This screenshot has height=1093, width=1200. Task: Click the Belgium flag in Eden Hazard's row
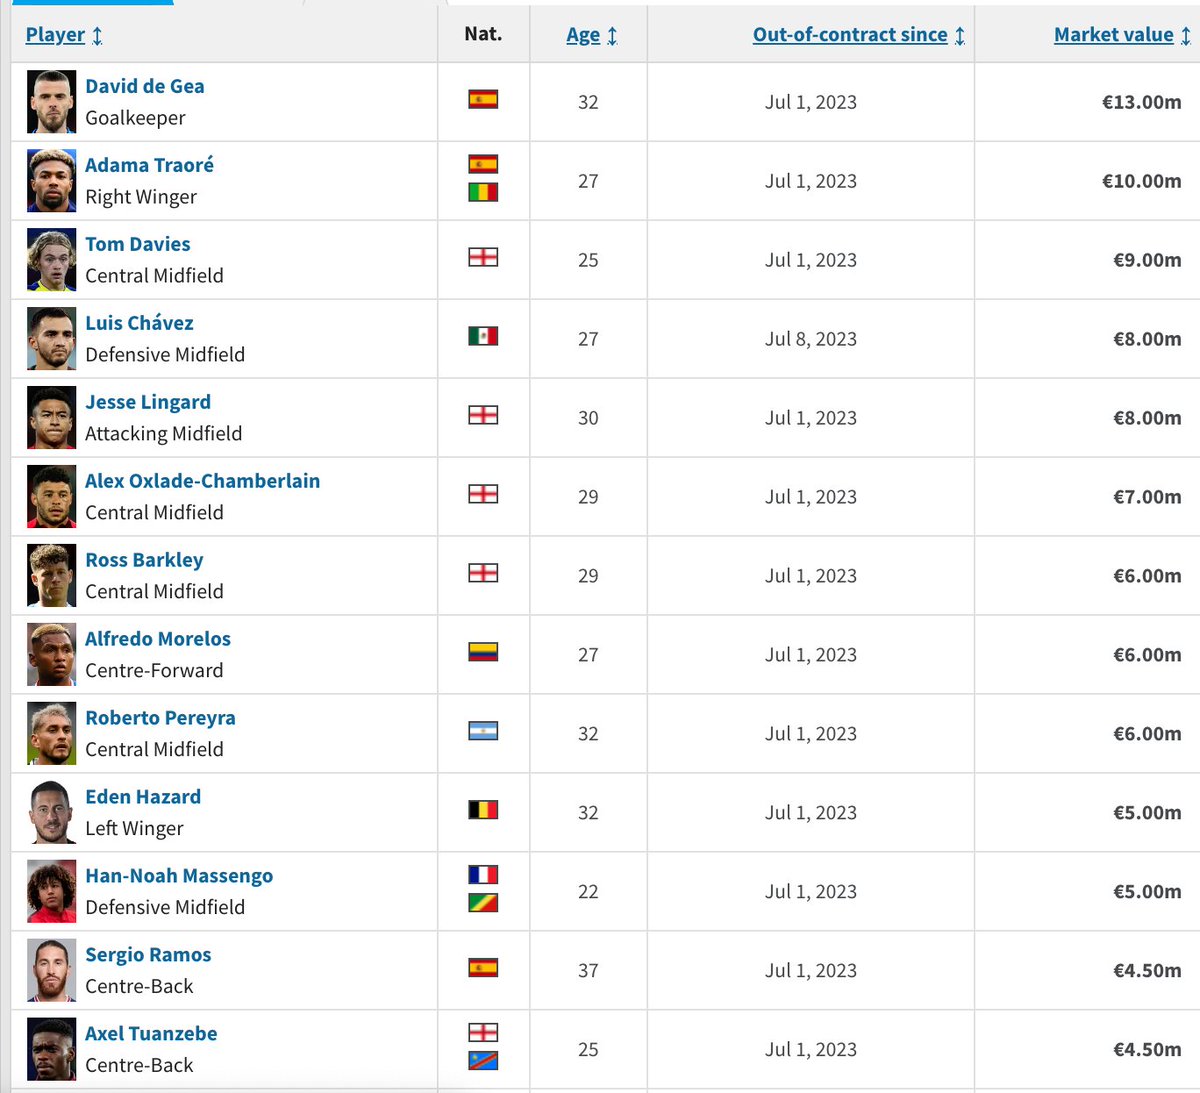click(483, 810)
